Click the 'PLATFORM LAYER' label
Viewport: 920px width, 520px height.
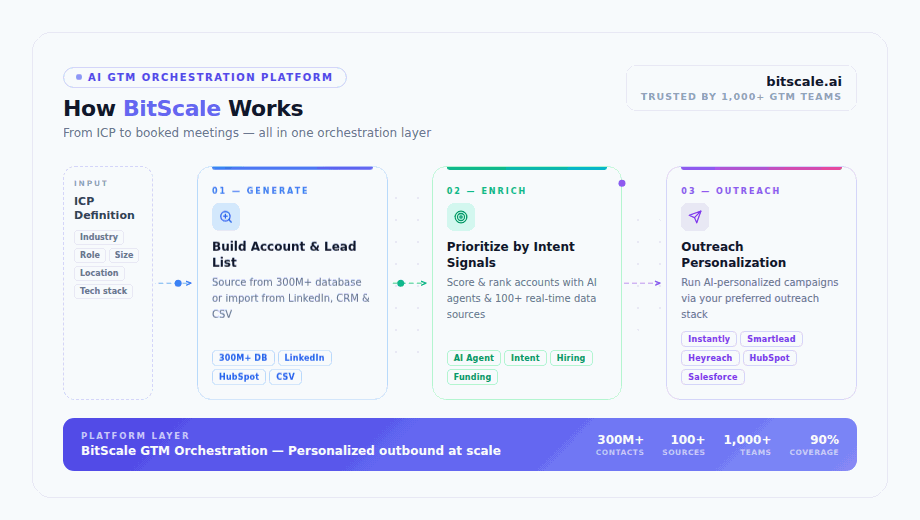click(136, 435)
